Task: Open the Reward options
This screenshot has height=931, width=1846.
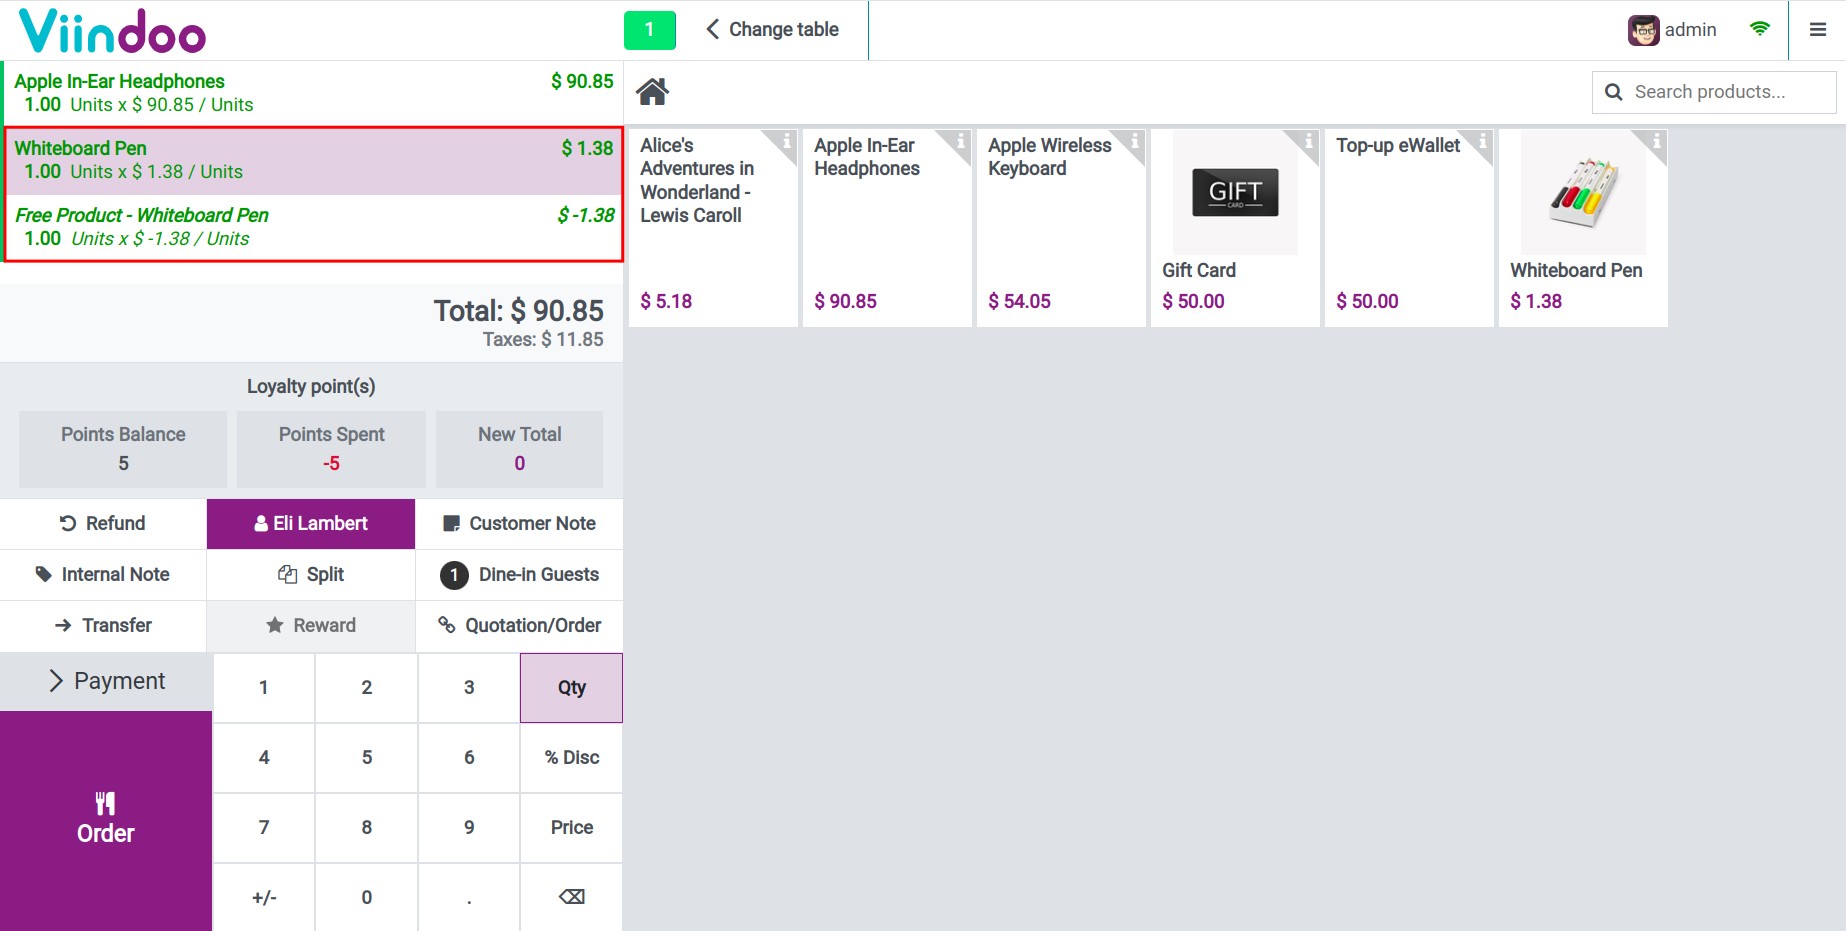Action: click(311, 626)
